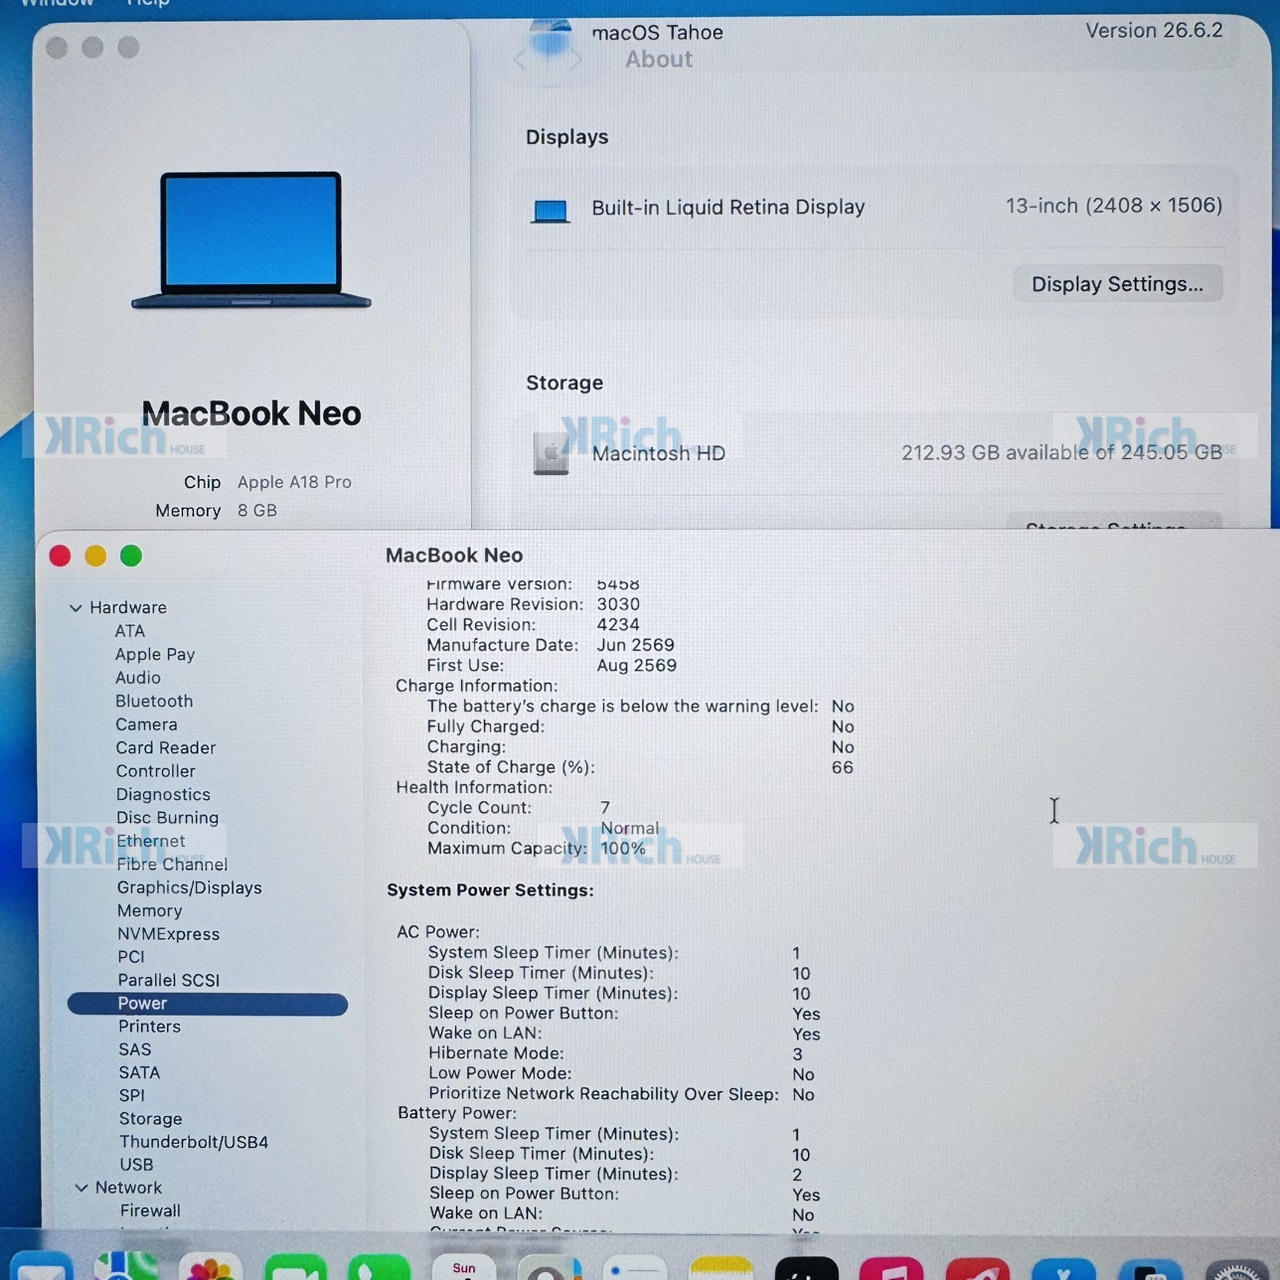This screenshot has height=1280, width=1280.
Task: Select Storage in the Hardware sidebar list
Action: [151, 1118]
